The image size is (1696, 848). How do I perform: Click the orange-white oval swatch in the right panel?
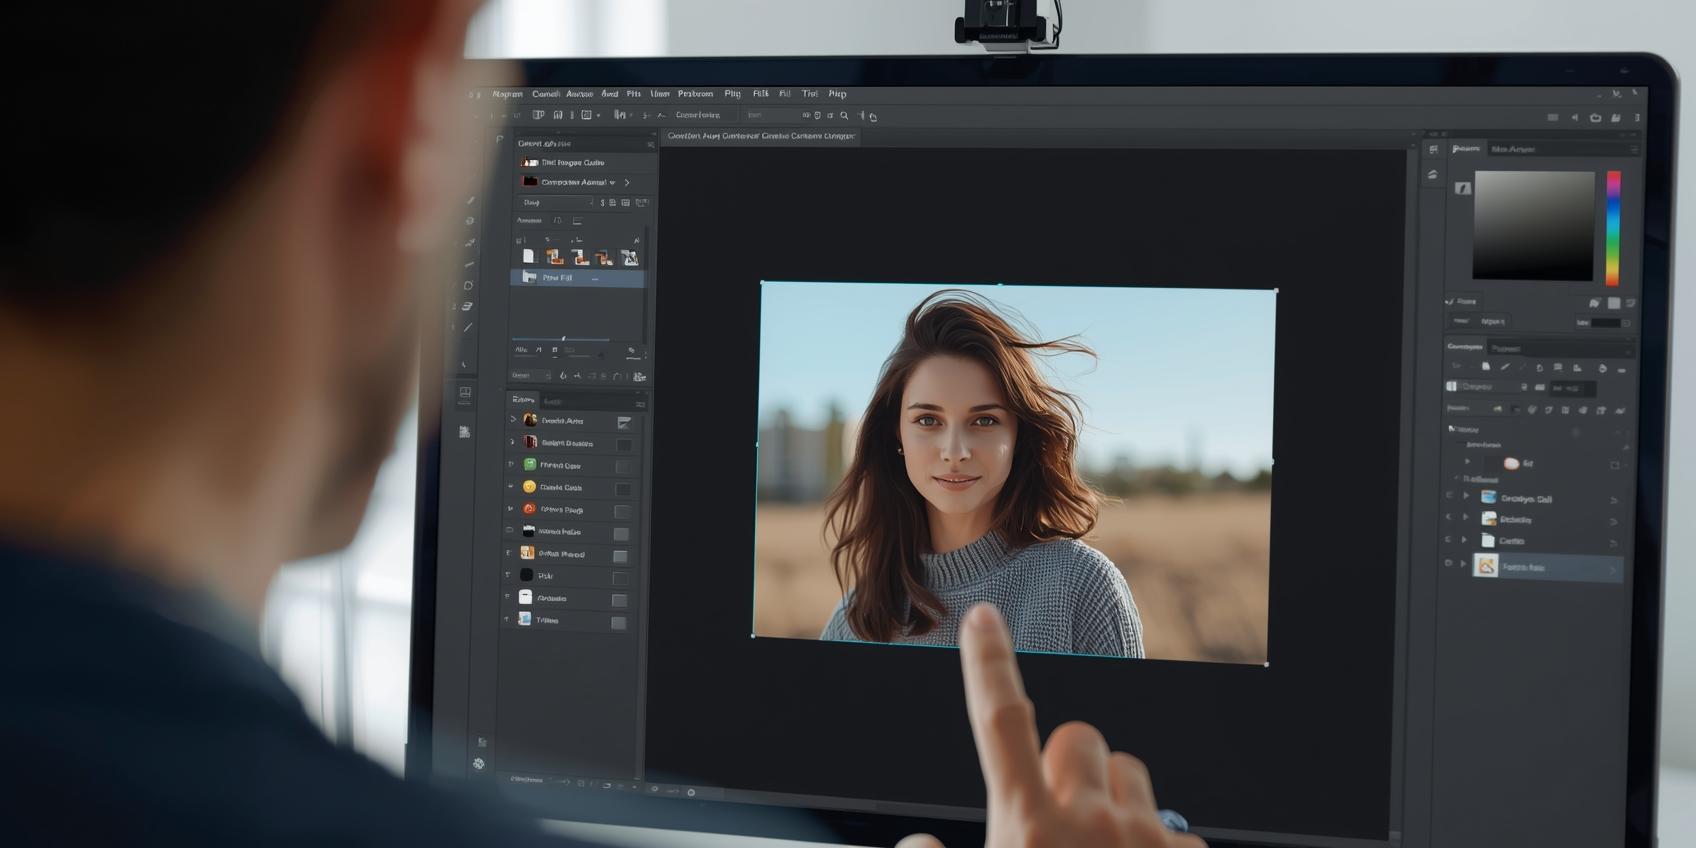click(x=1511, y=463)
